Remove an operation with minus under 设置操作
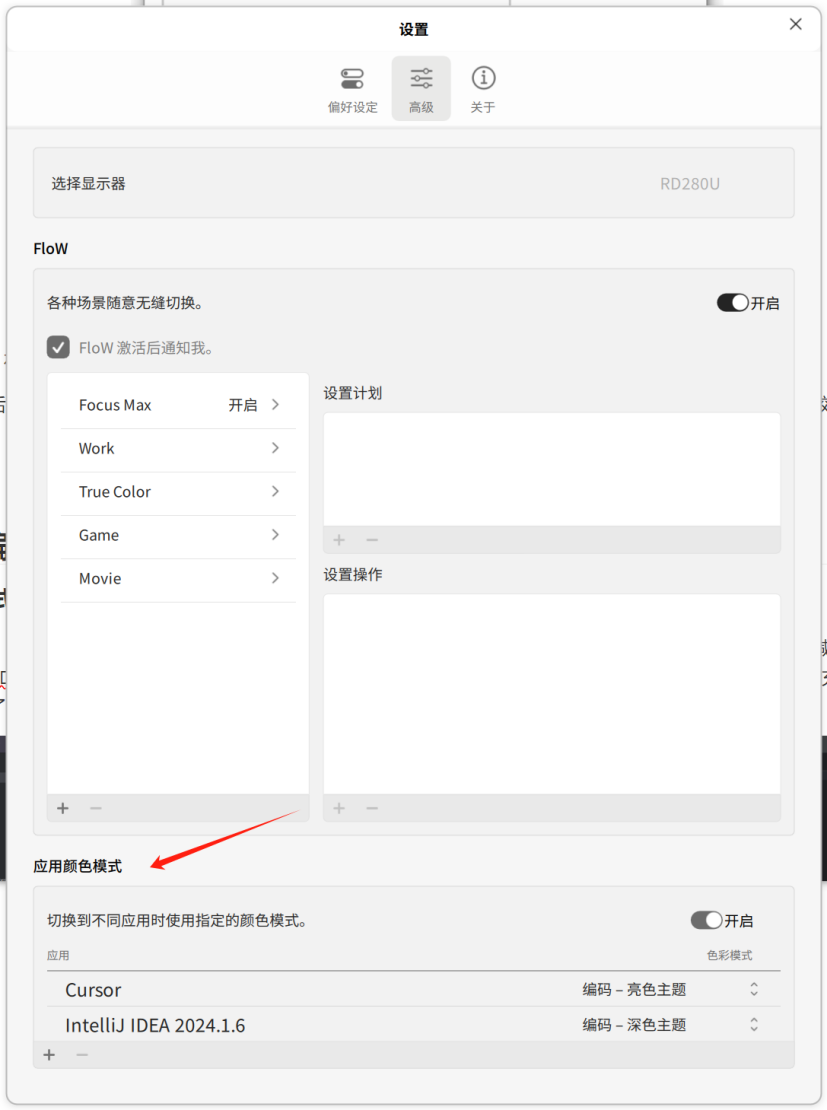 (x=371, y=808)
